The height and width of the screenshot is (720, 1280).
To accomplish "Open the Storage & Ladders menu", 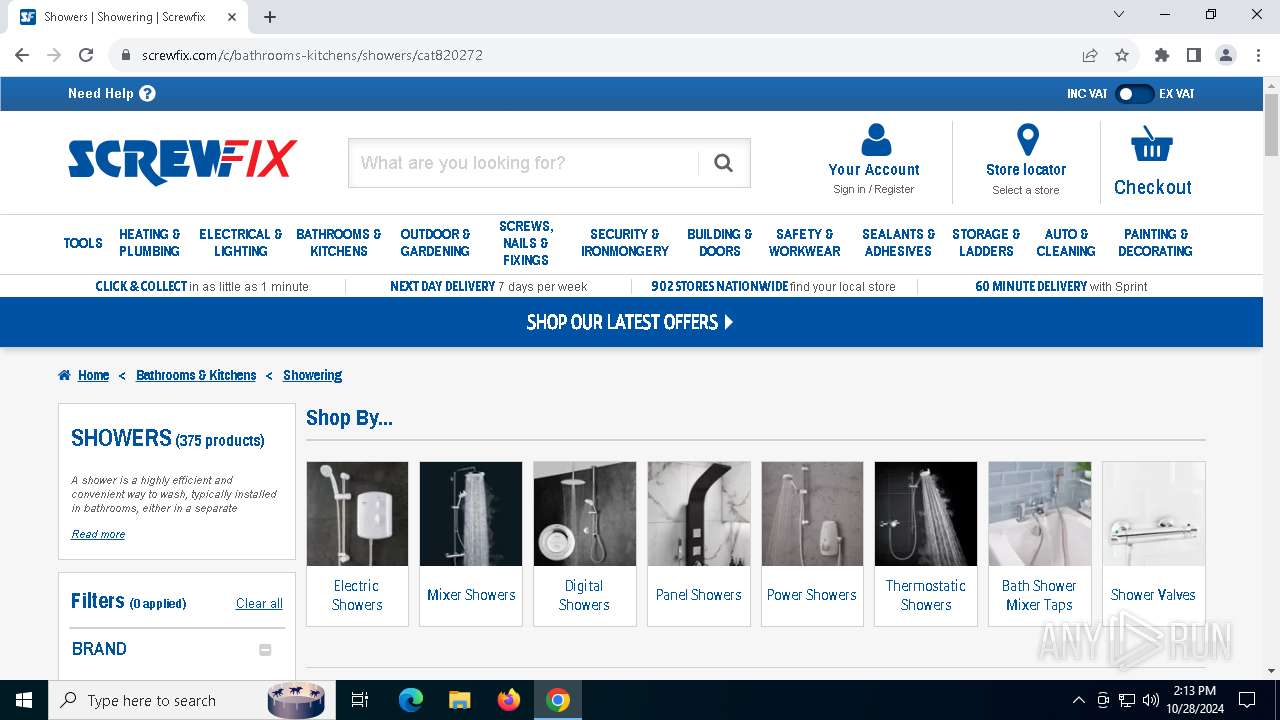I will [x=986, y=243].
